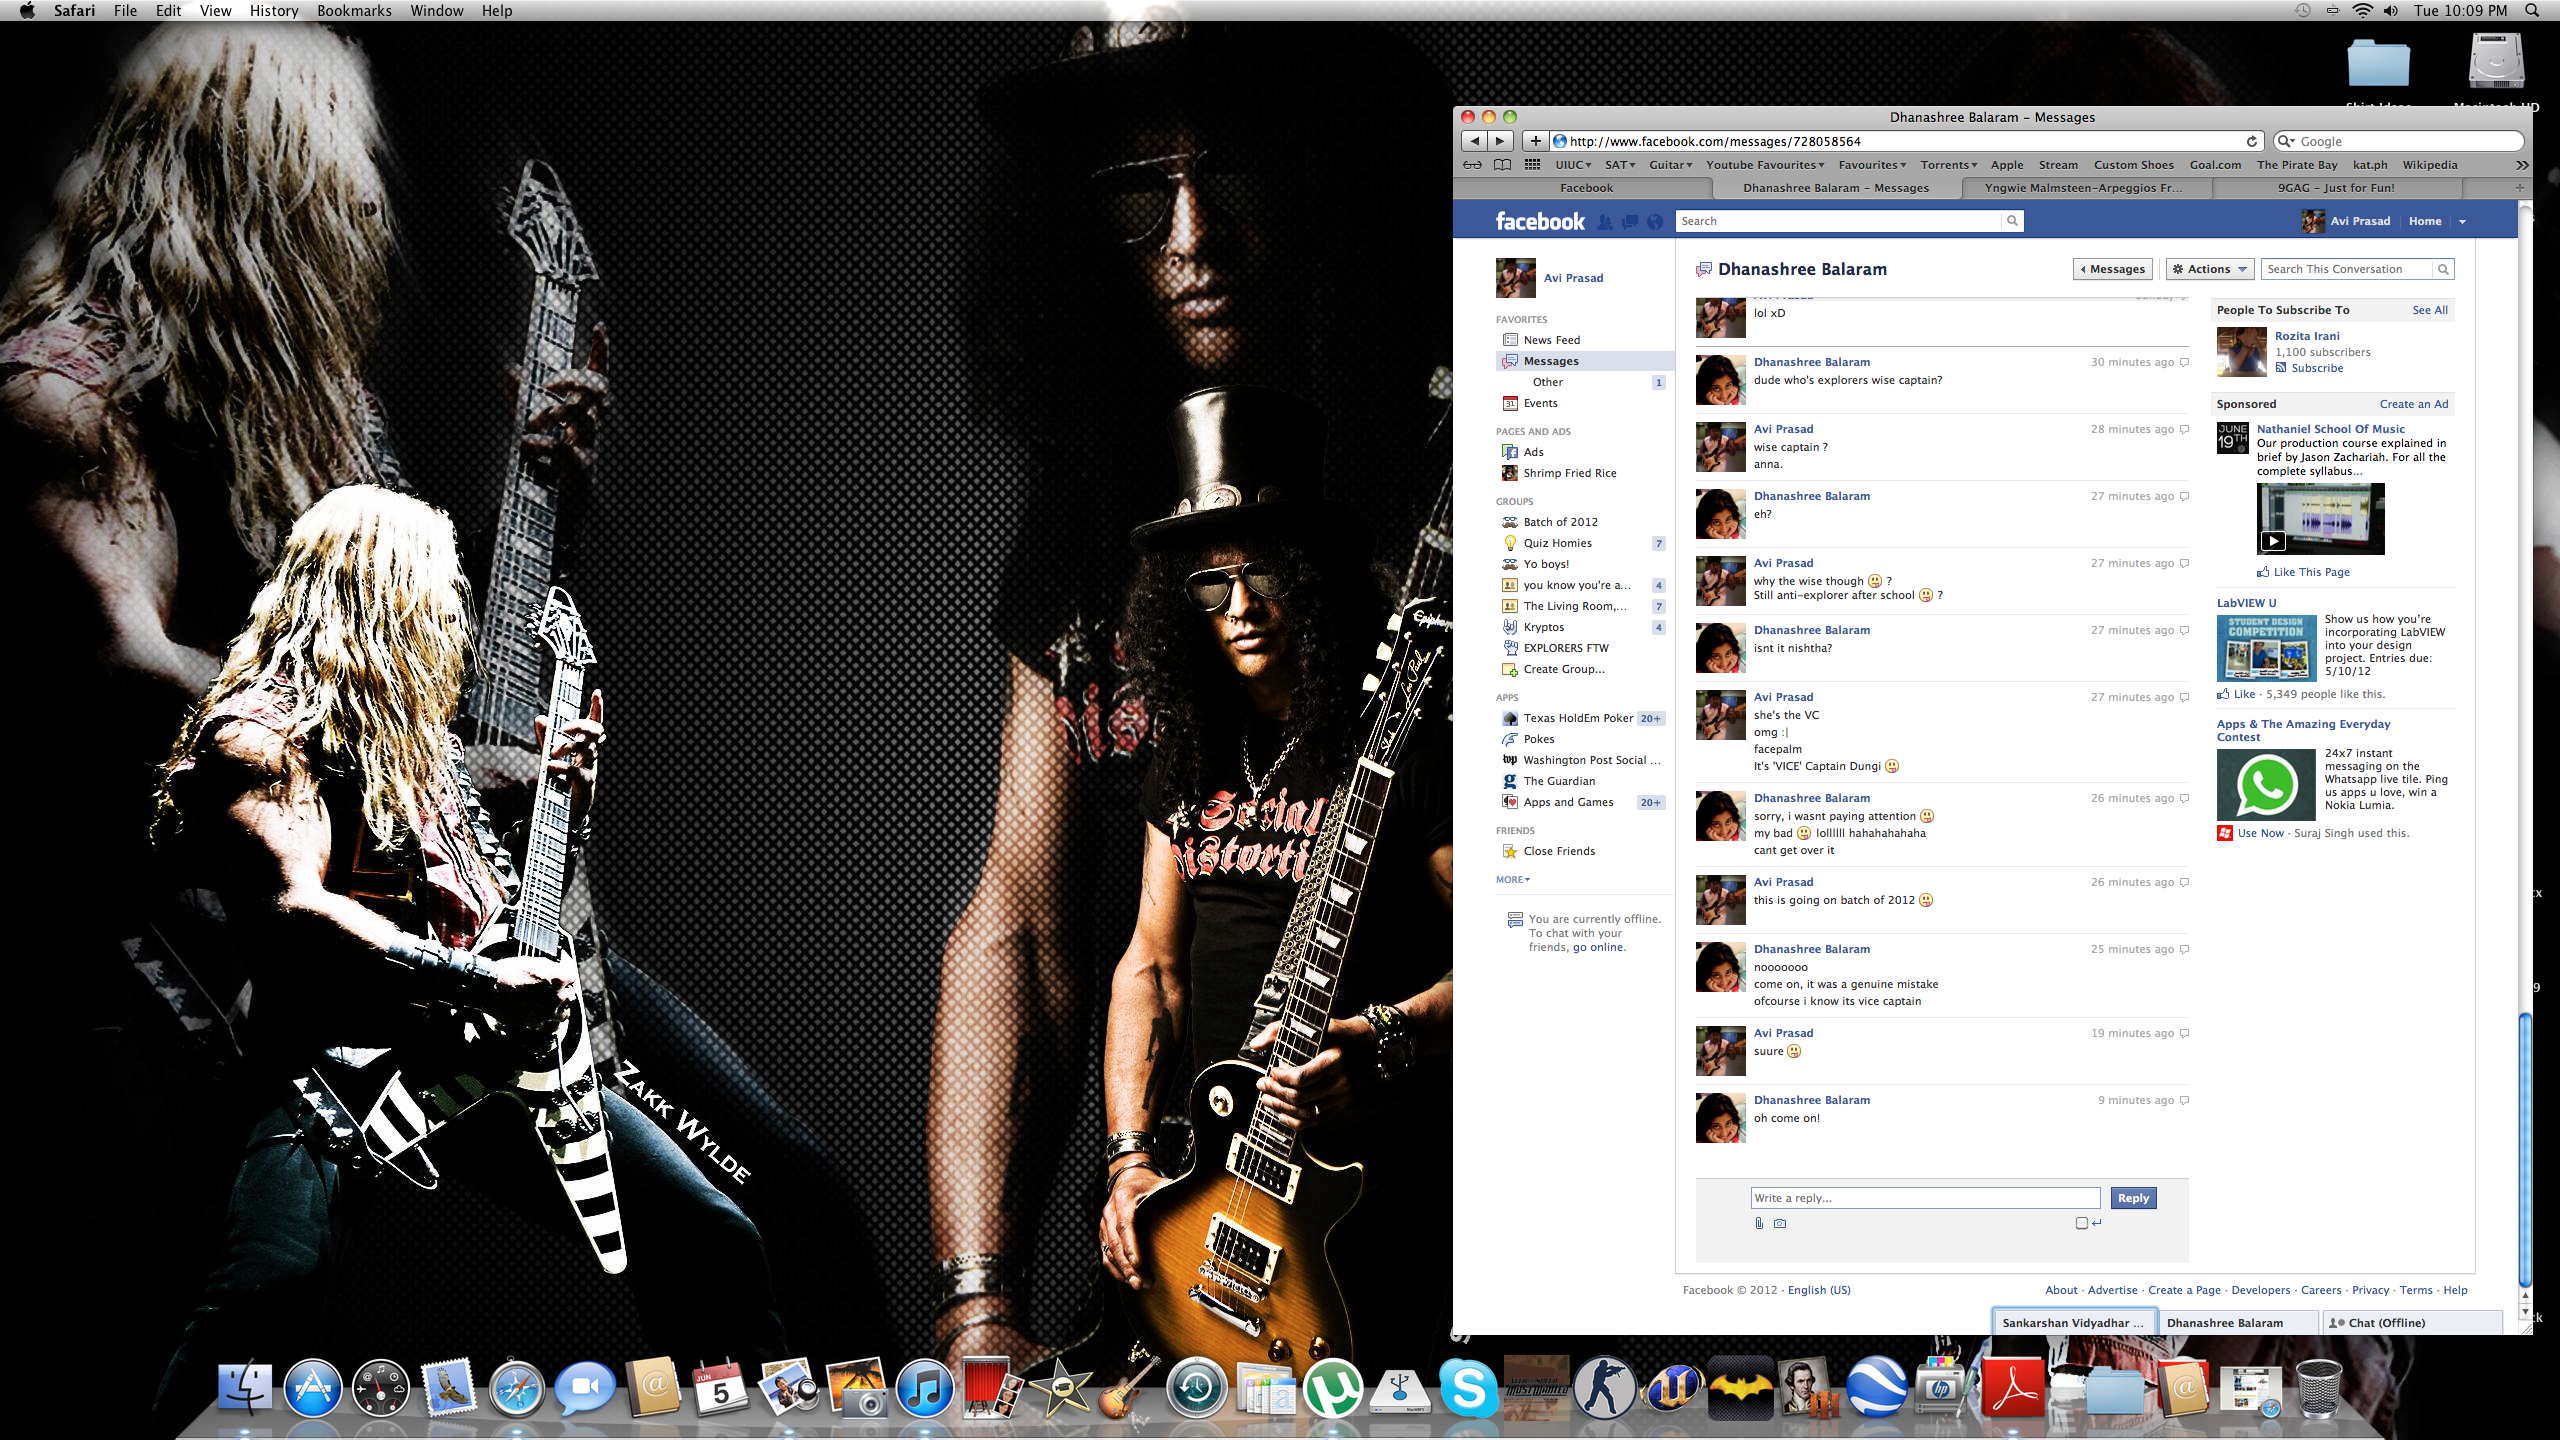The width and height of the screenshot is (2560, 1440).
Task: Go forward in Safari
Action: (1500, 141)
